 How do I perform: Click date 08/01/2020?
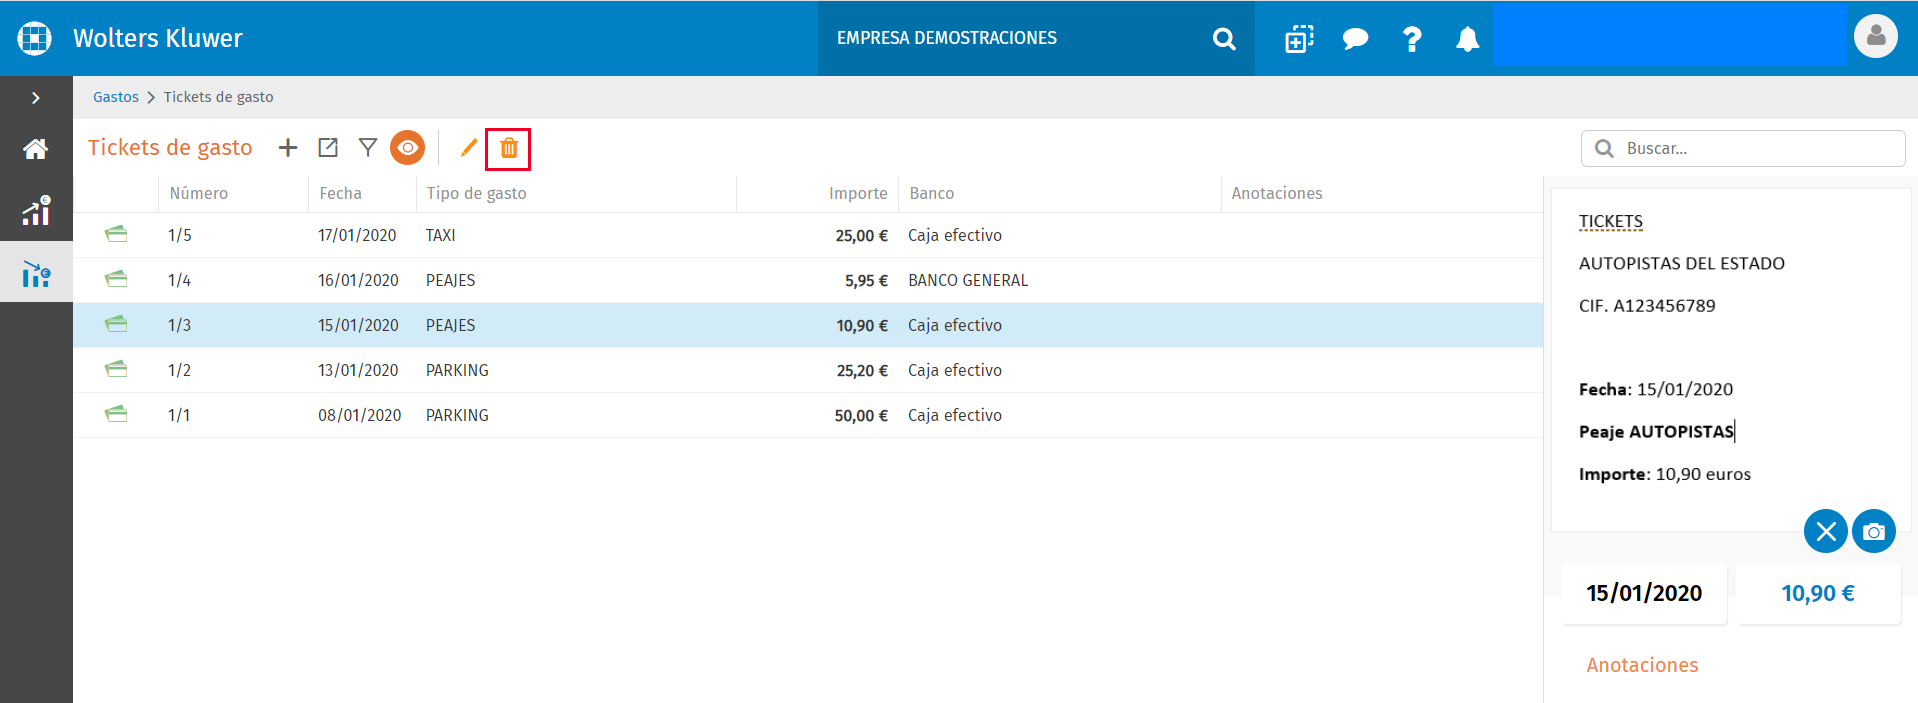point(360,415)
